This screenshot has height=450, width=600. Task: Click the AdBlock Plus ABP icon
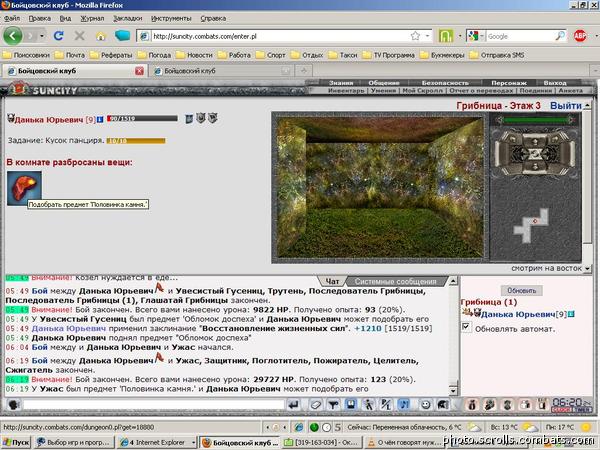click(580, 36)
